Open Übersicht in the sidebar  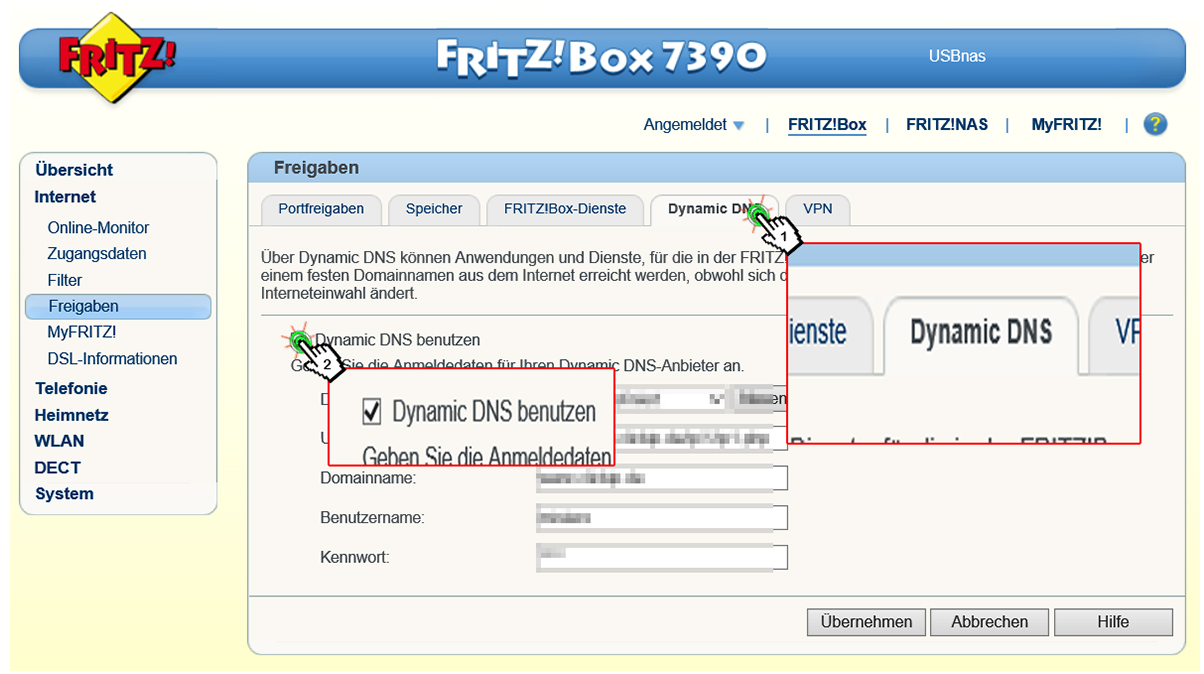coord(74,170)
